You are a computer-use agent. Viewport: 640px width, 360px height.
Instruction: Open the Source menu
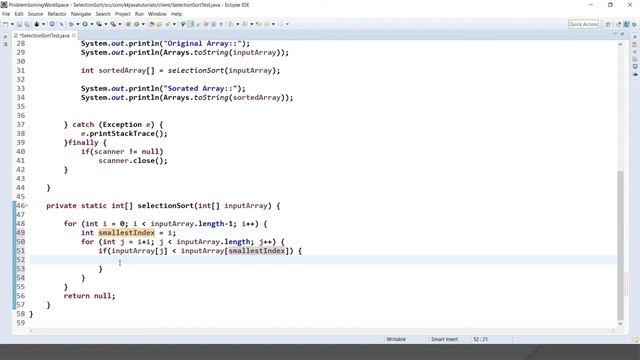(x=35, y=14)
